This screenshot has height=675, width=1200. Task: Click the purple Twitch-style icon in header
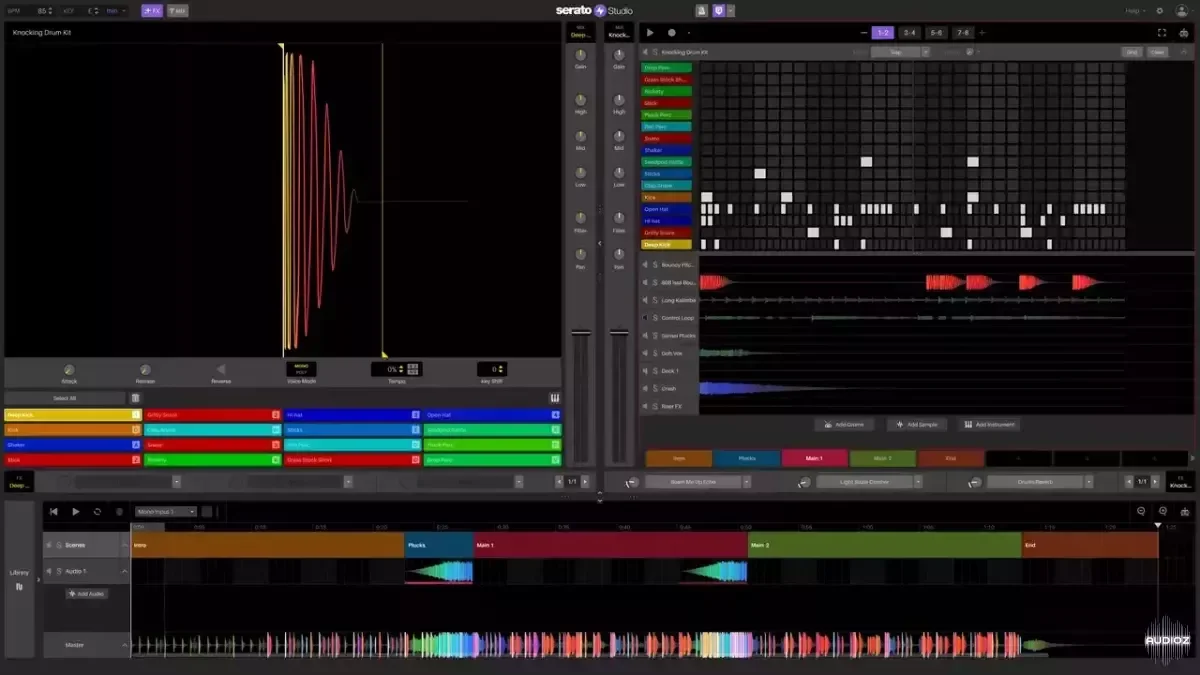coord(718,10)
